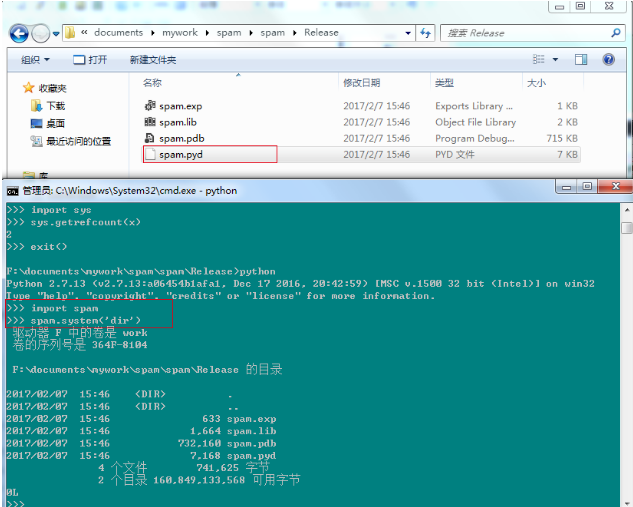Viewport: 633px width, 507px height.
Task: Select the spam.lib file icon
Action: (150, 122)
